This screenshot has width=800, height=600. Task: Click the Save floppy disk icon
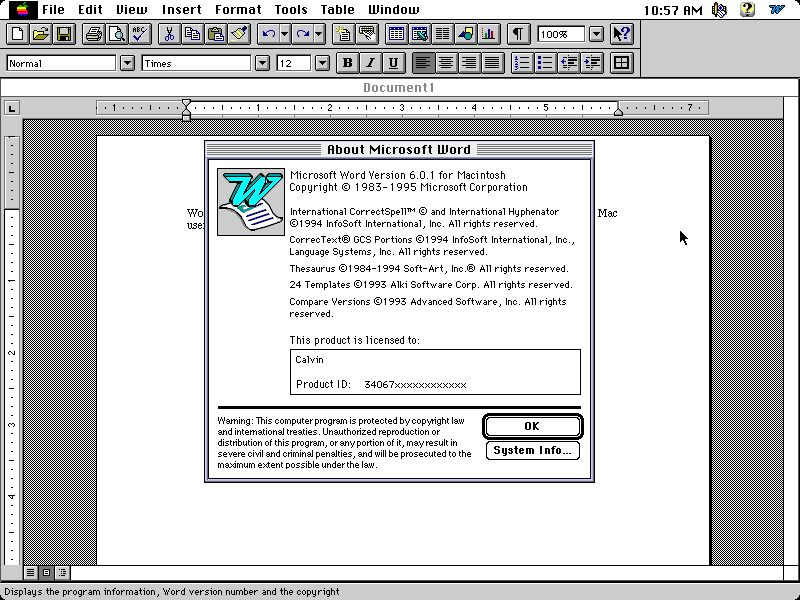[x=64, y=34]
